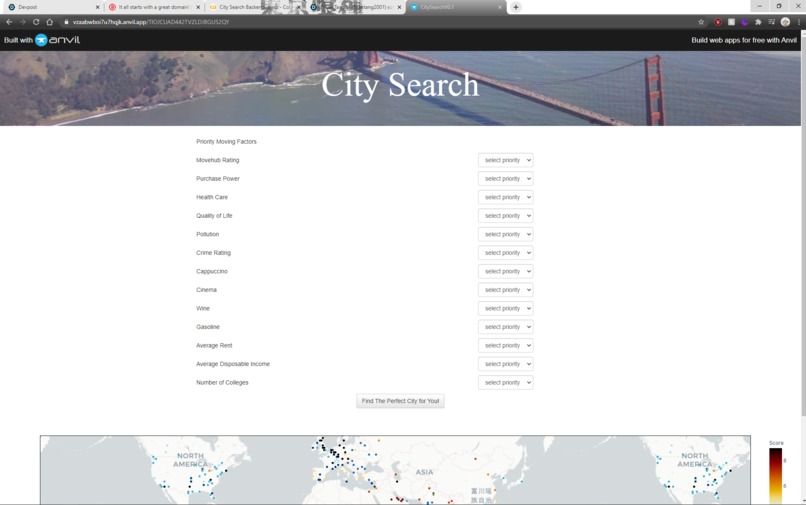Image resolution: width=806 pixels, height=505 pixels.
Task: Click the 'Average Disposable Income' label
Action: [x=233, y=364]
